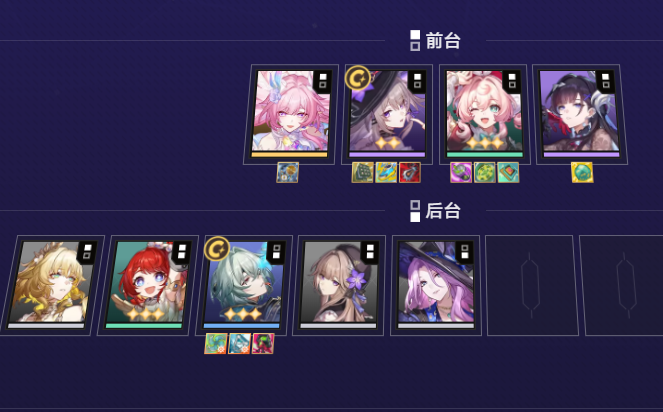Toggle the position indicator on the black-haired woman's card

(605, 81)
